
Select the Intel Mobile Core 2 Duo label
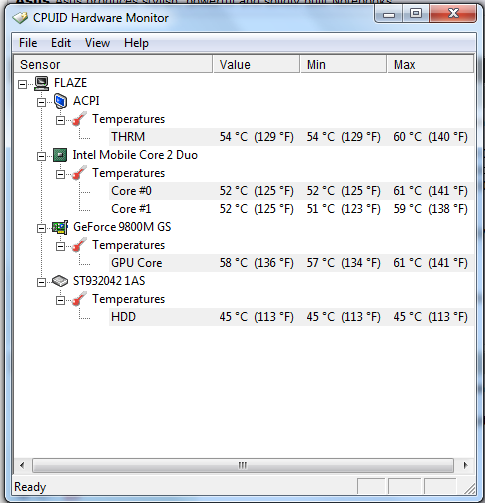click(135, 155)
